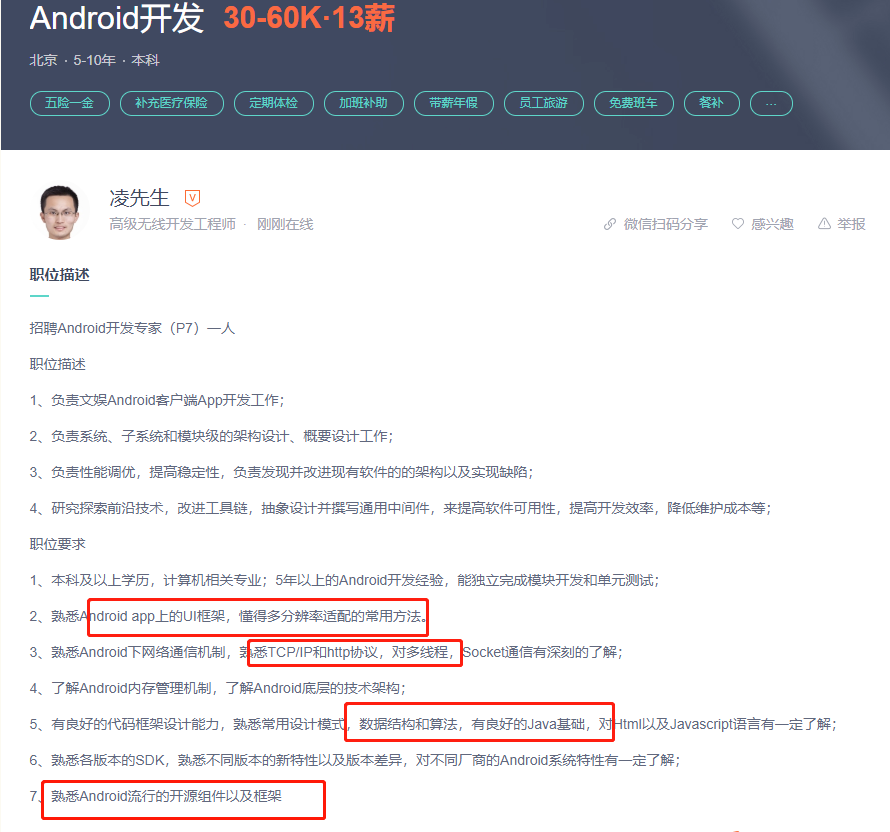The width and height of the screenshot is (890, 832).
Task: Click the 北京 · 5-10年 · 本科 line
Action: [x=94, y=60]
